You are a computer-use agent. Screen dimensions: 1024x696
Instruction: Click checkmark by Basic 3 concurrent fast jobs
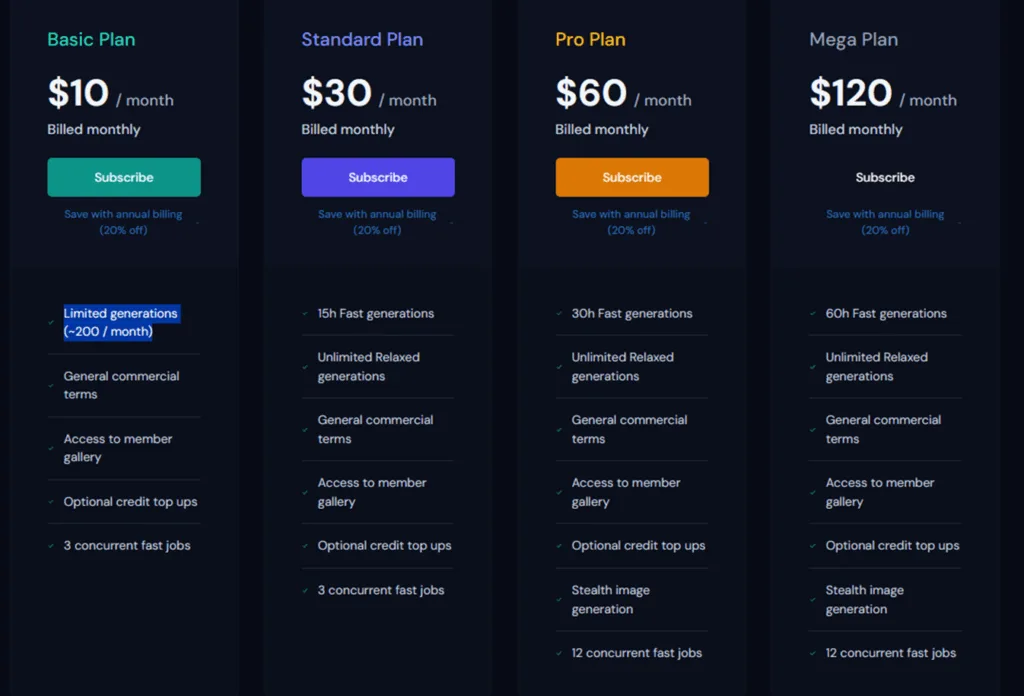point(51,546)
